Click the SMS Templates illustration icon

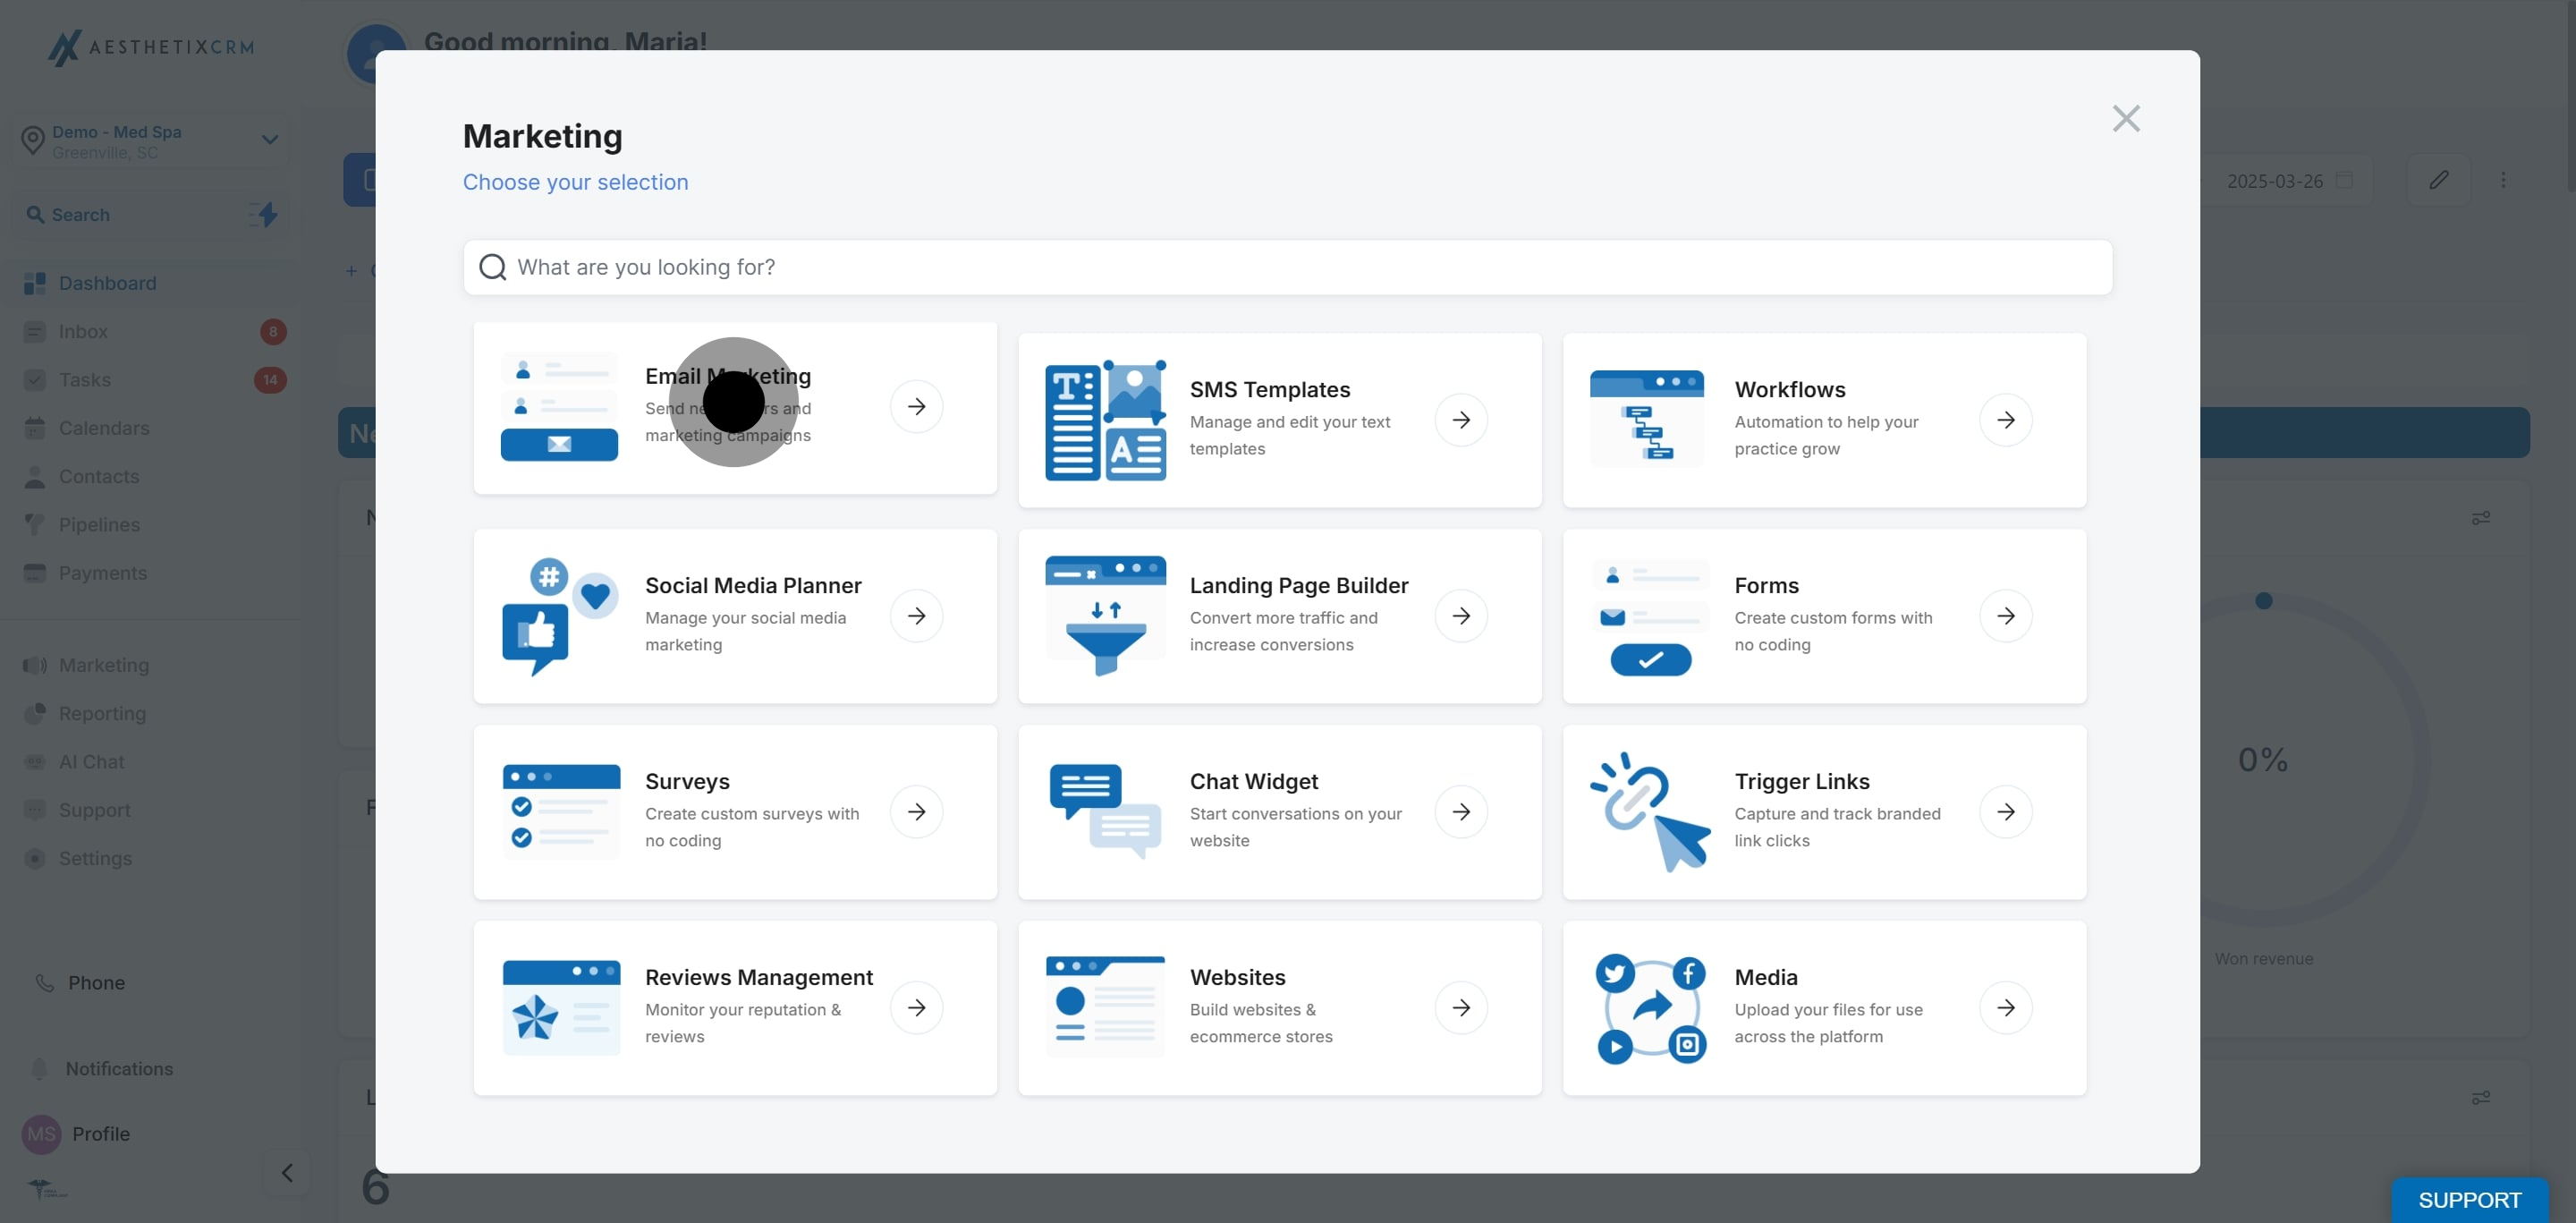pos(1105,420)
